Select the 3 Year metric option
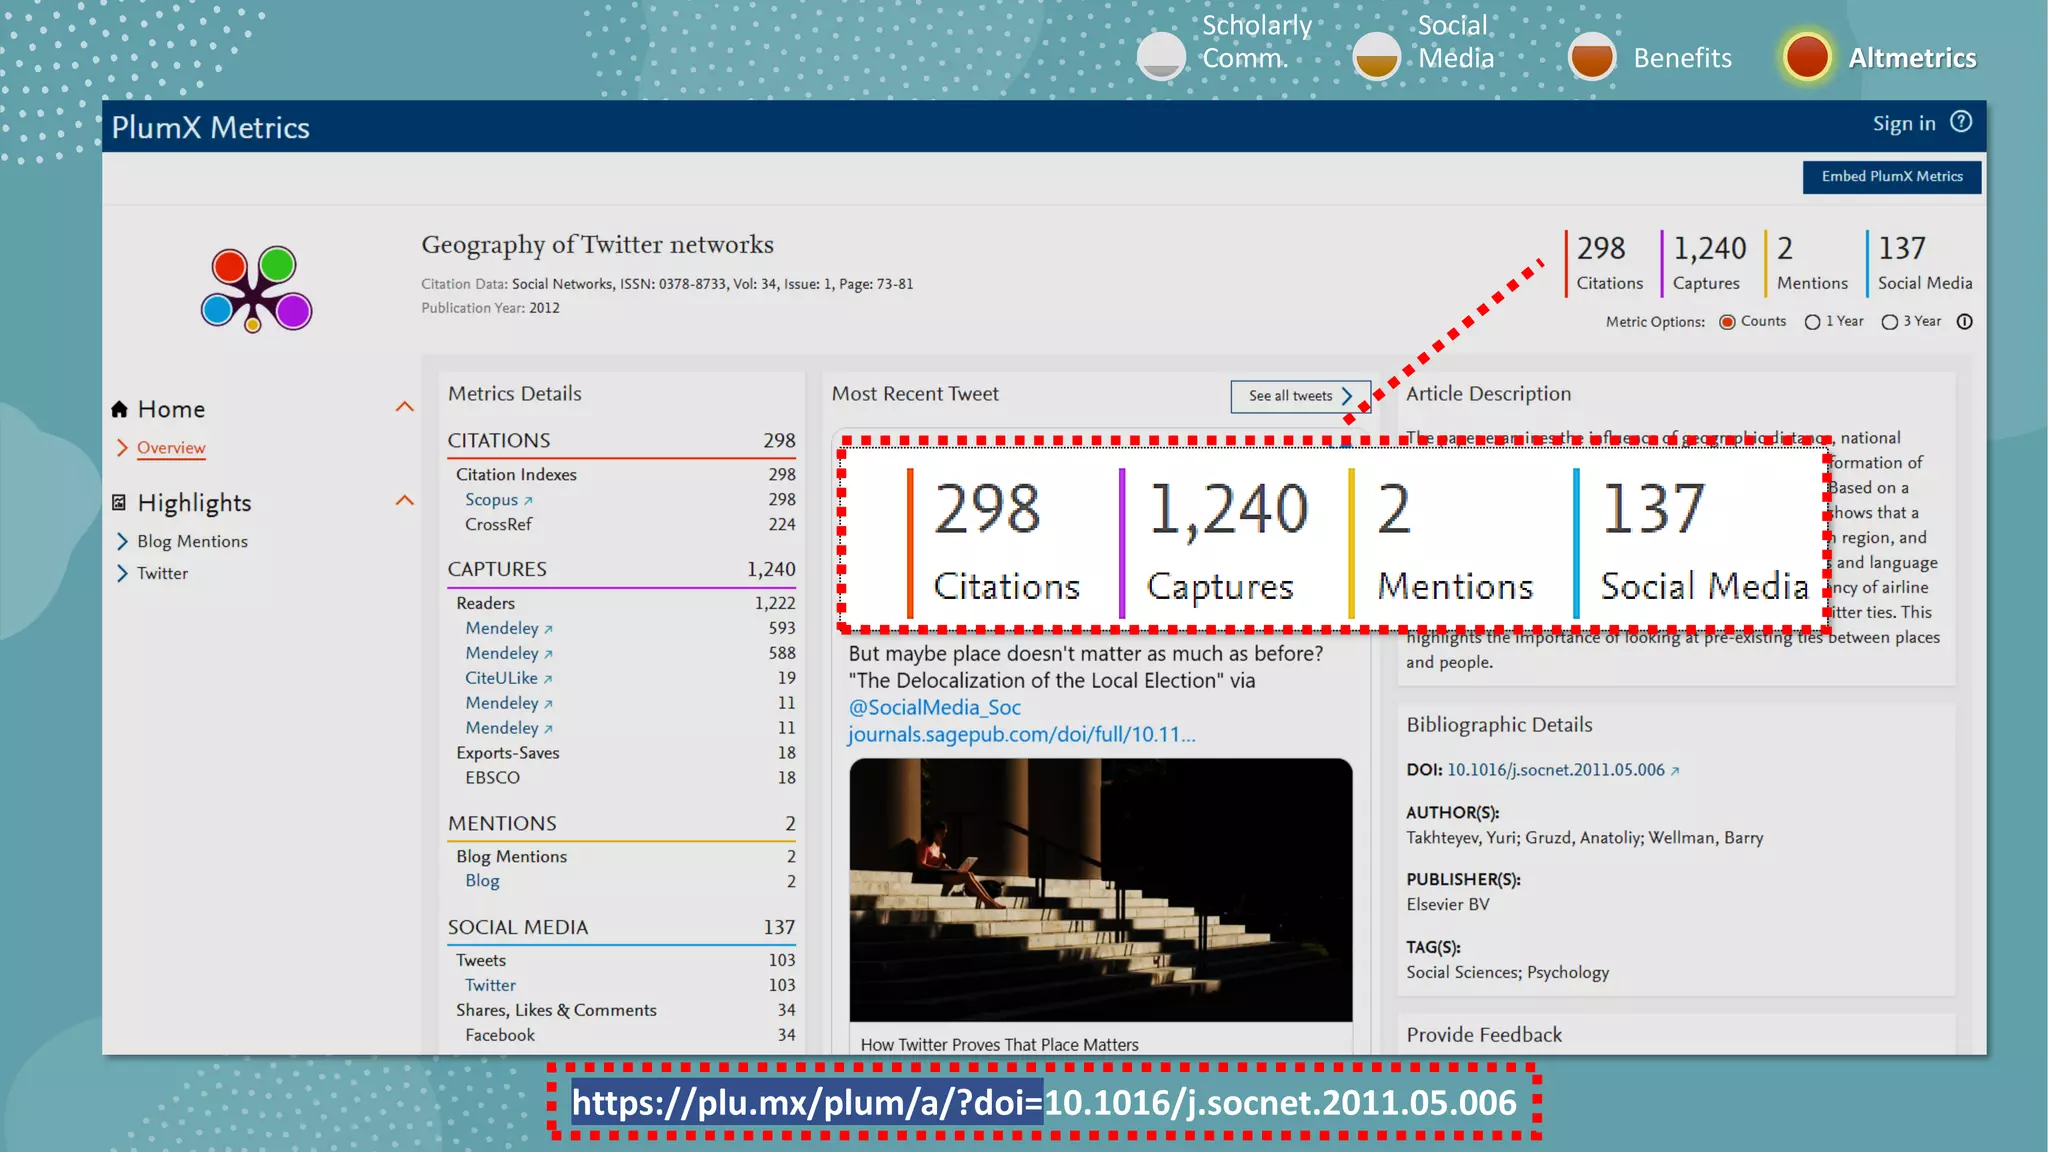The width and height of the screenshot is (2048, 1152). [1889, 322]
